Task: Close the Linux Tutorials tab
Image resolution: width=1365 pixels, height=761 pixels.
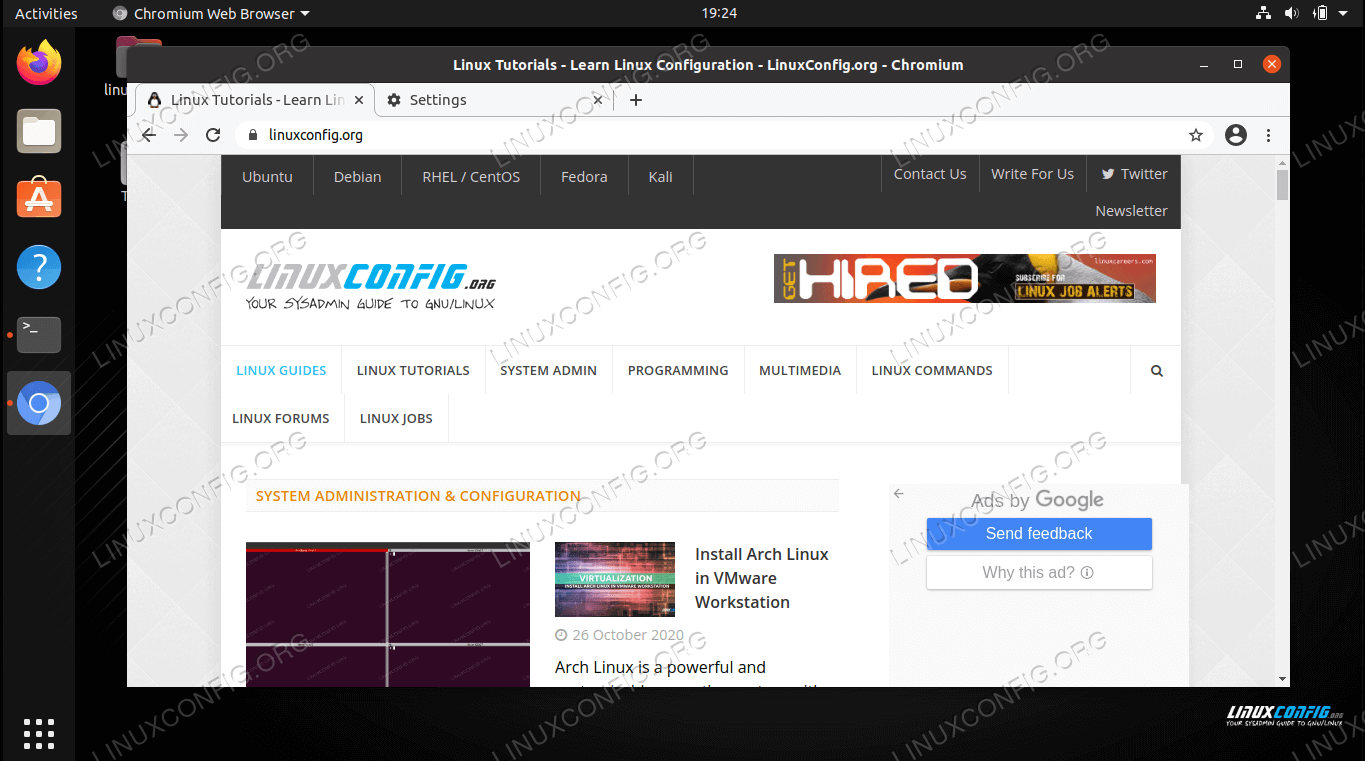Action: (359, 100)
